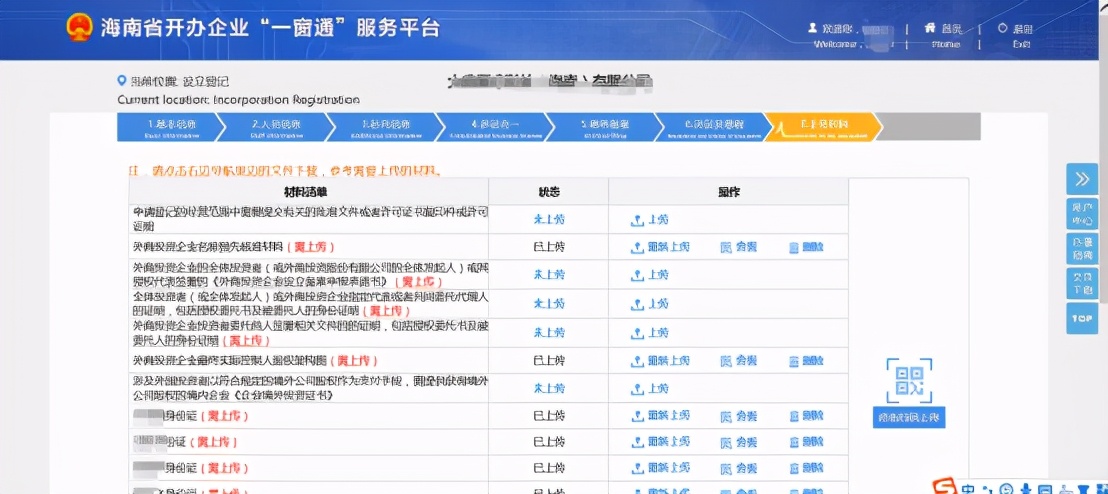Re-upload the second 身份证 row file

(x=659, y=442)
